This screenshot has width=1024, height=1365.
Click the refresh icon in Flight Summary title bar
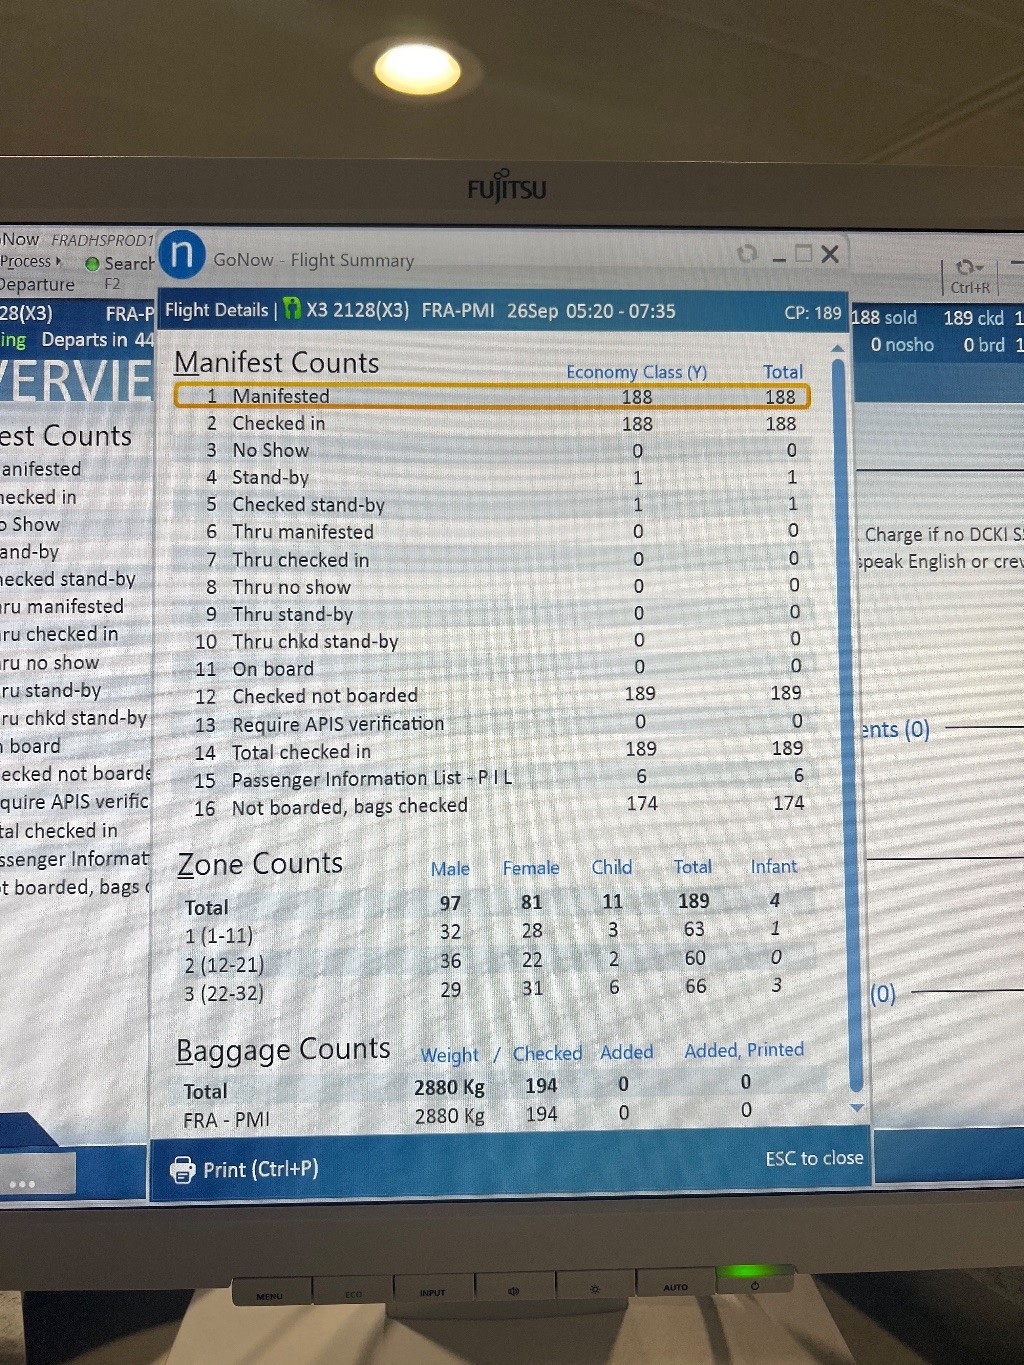(746, 254)
